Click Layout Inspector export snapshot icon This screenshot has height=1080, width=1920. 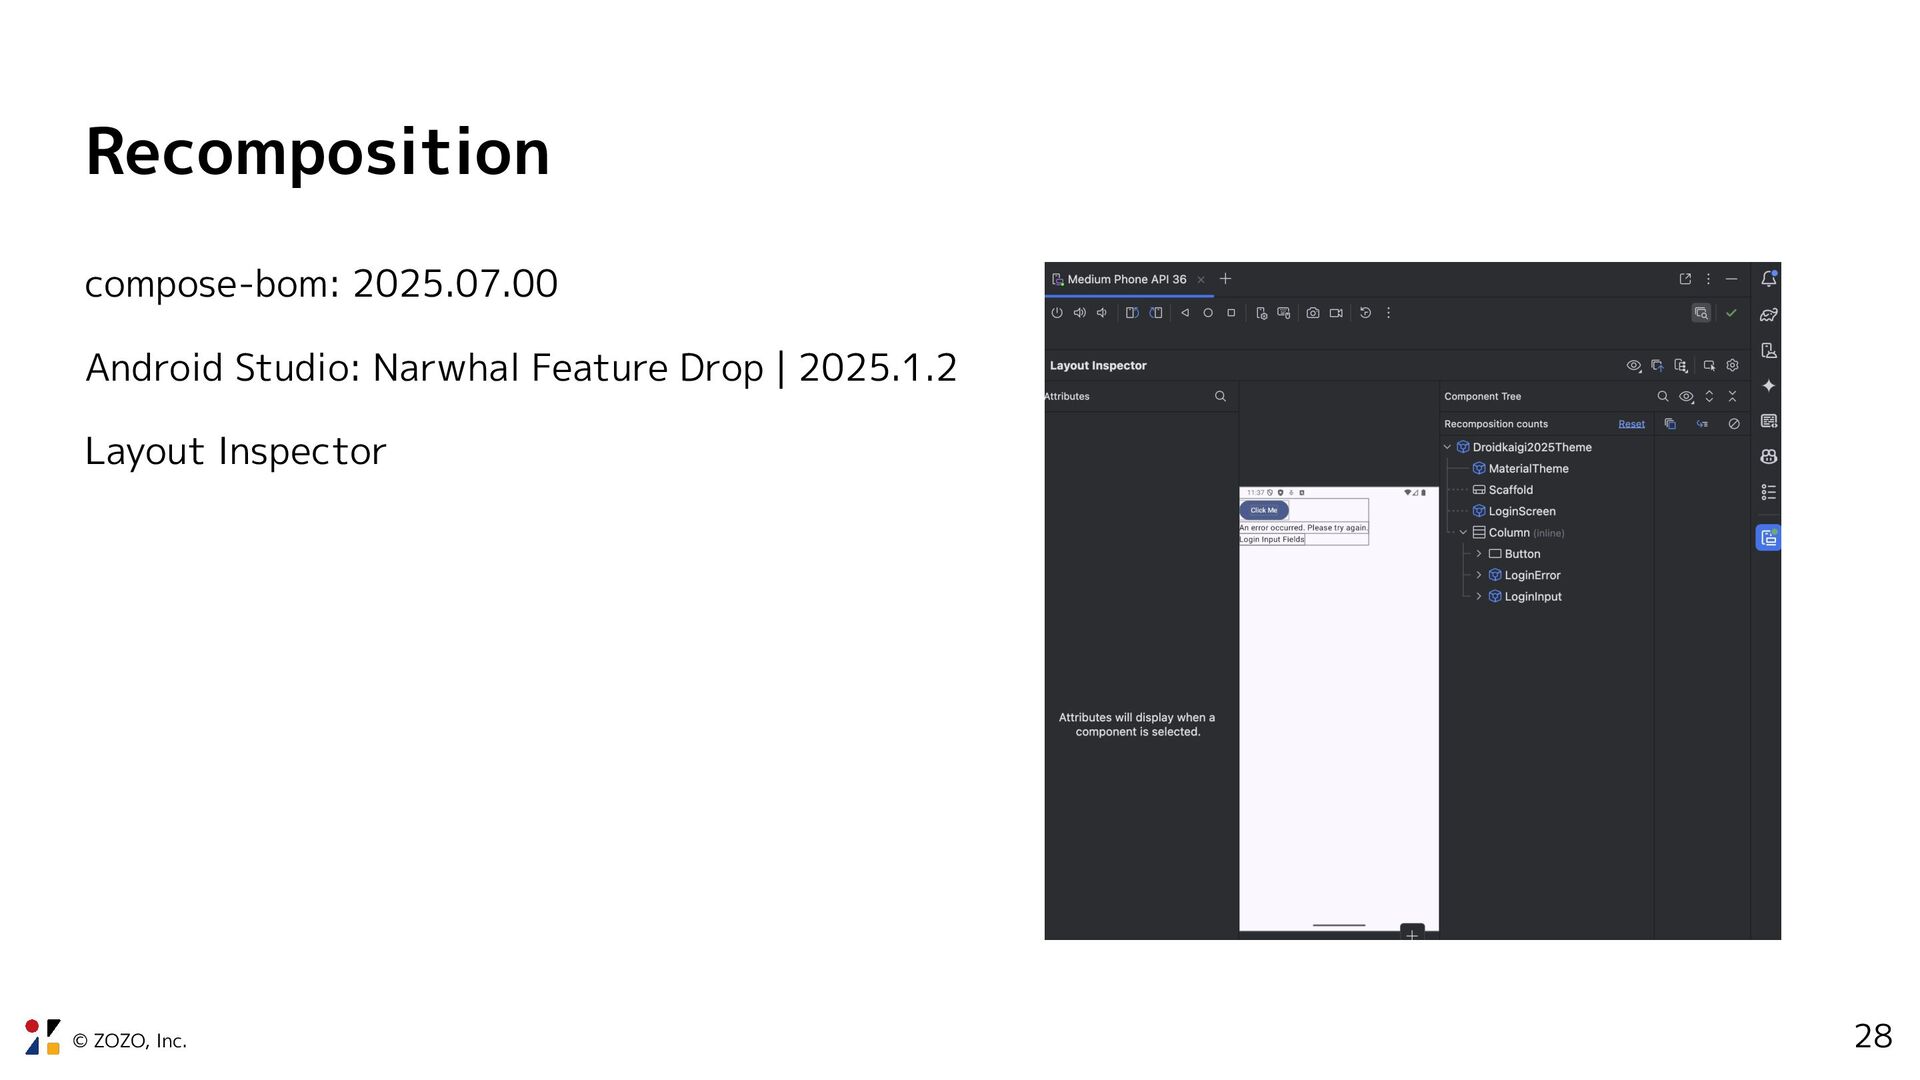point(1657,366)
